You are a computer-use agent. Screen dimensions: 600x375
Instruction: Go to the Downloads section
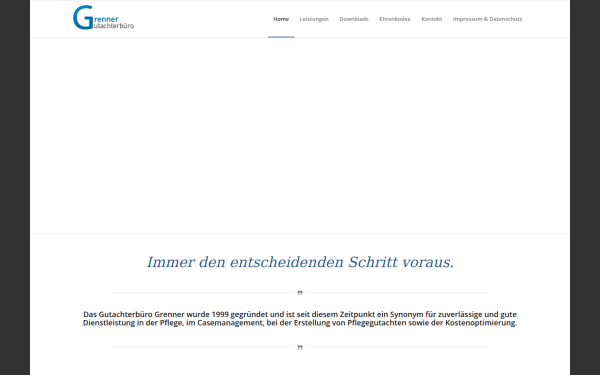coord(354,19)
